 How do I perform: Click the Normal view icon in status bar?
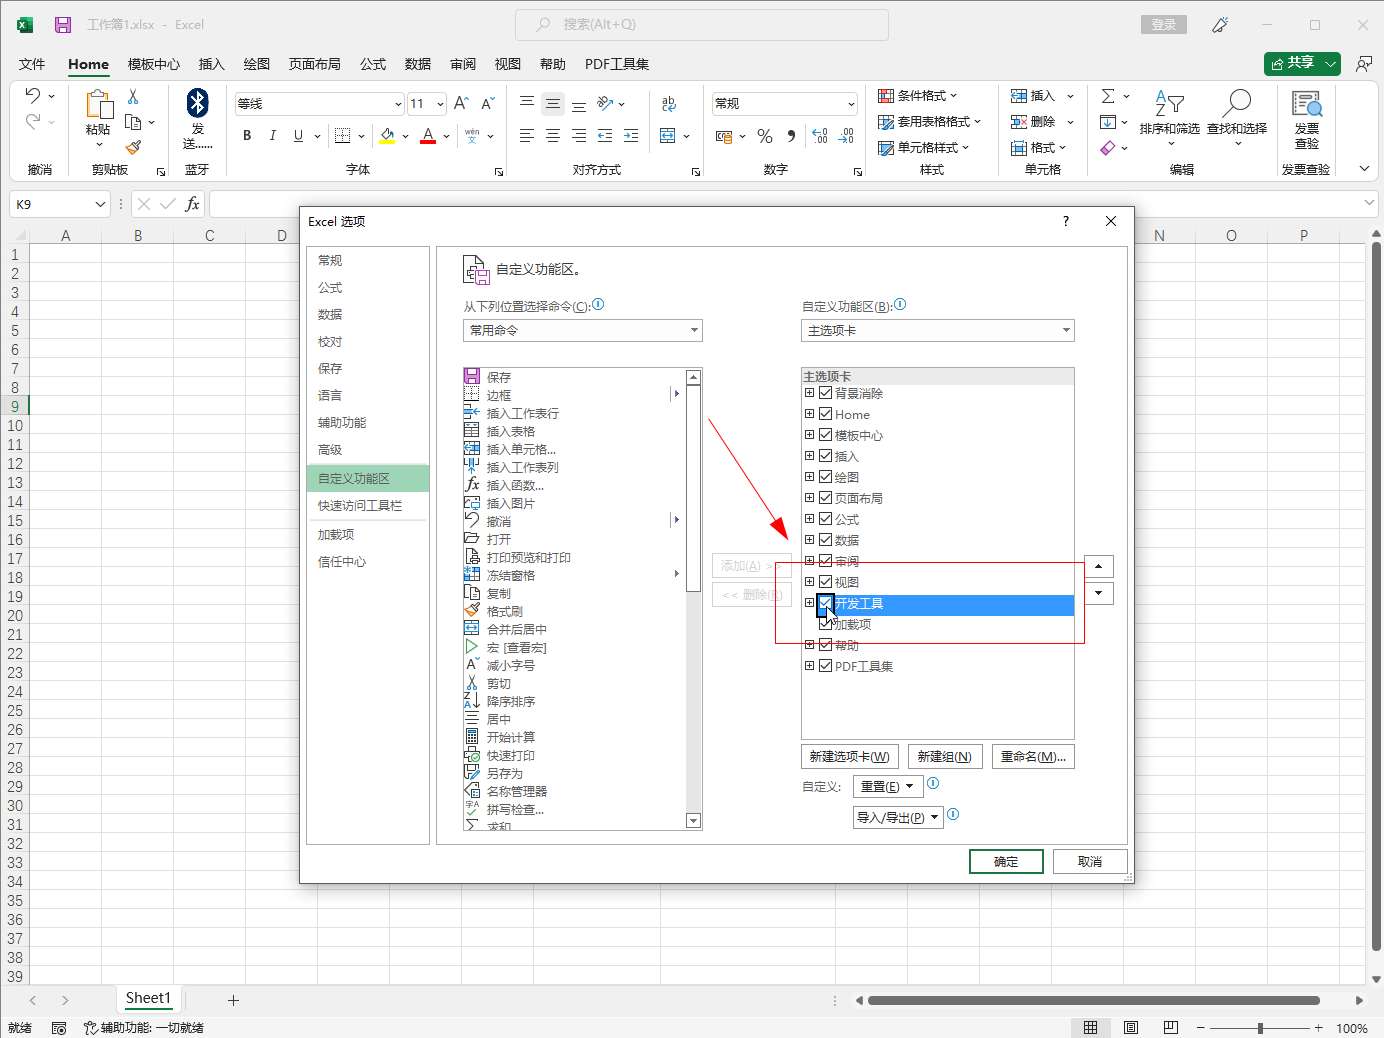(1091, 1027)
